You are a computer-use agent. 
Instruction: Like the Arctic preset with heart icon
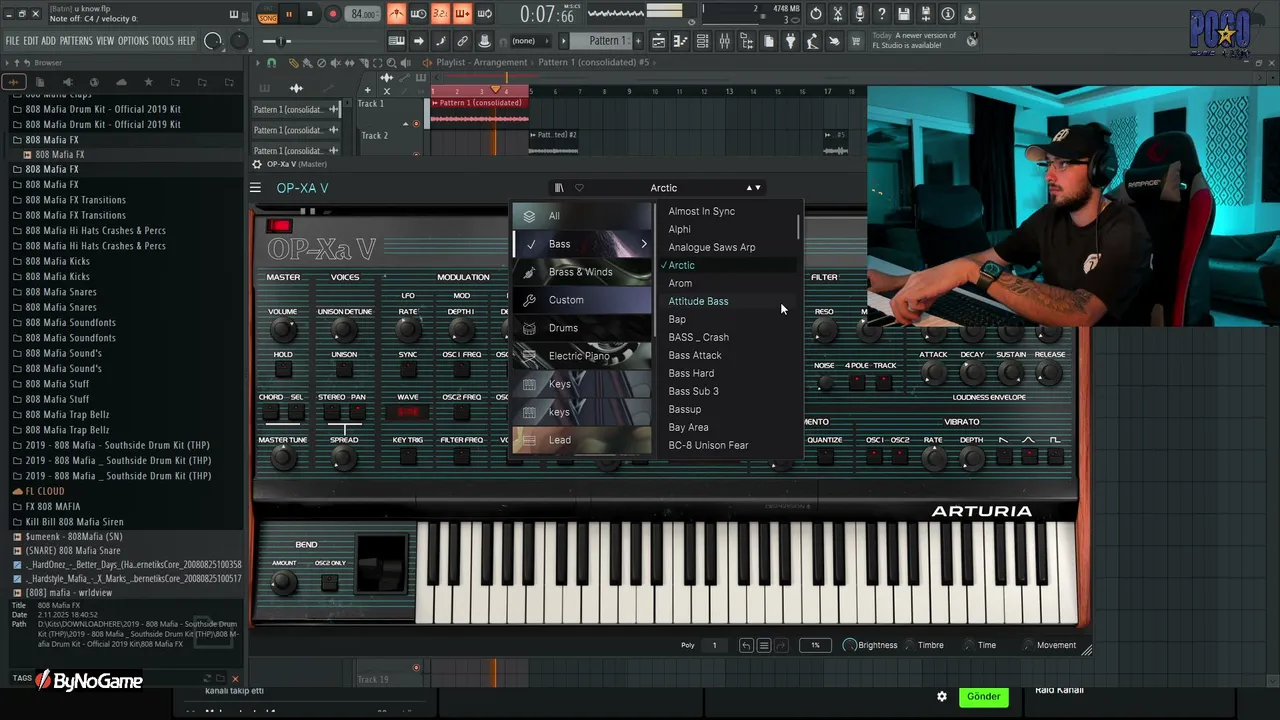579,188
